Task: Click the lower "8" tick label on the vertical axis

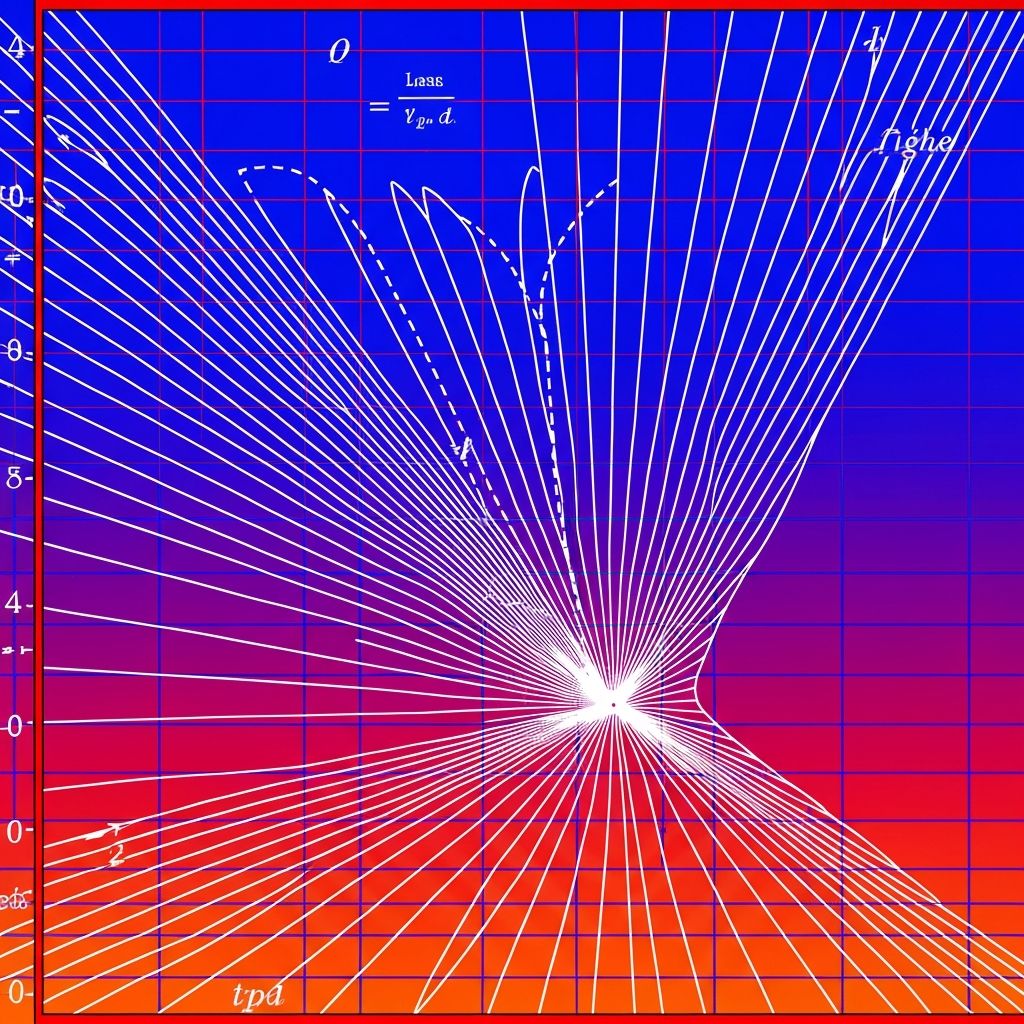Action: [x=14, y=477]
